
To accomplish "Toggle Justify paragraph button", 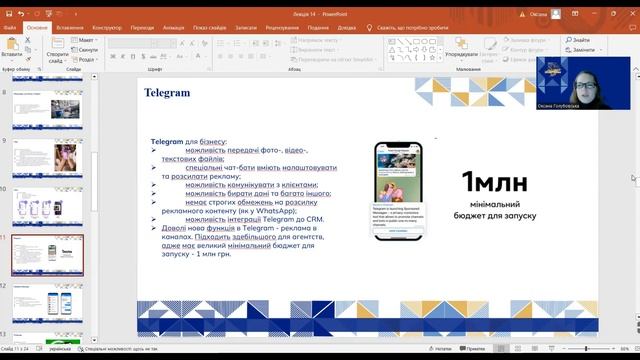I will pos(251,56).
